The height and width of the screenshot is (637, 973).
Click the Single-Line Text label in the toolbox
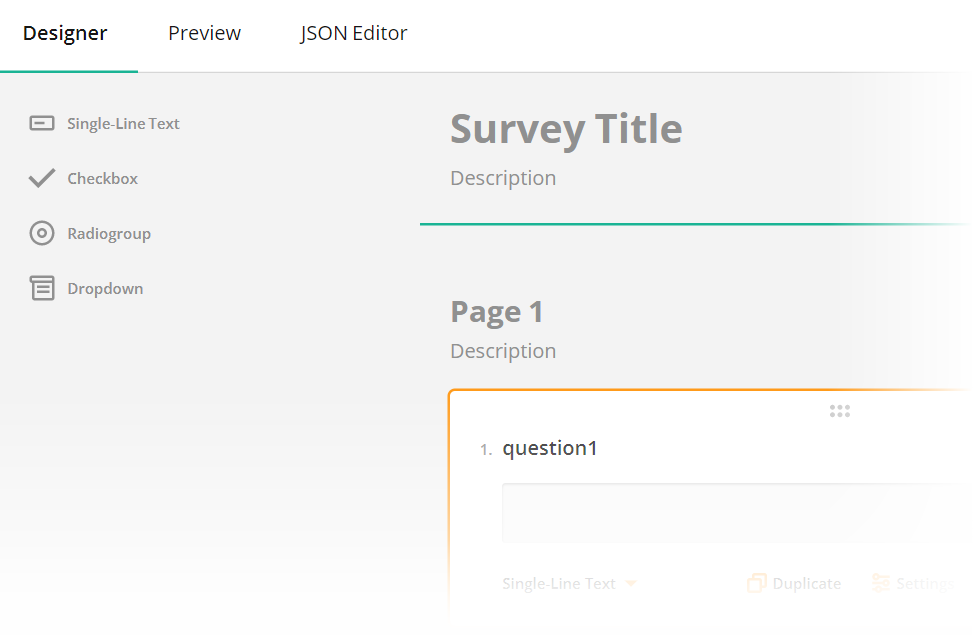click(122, 123)
